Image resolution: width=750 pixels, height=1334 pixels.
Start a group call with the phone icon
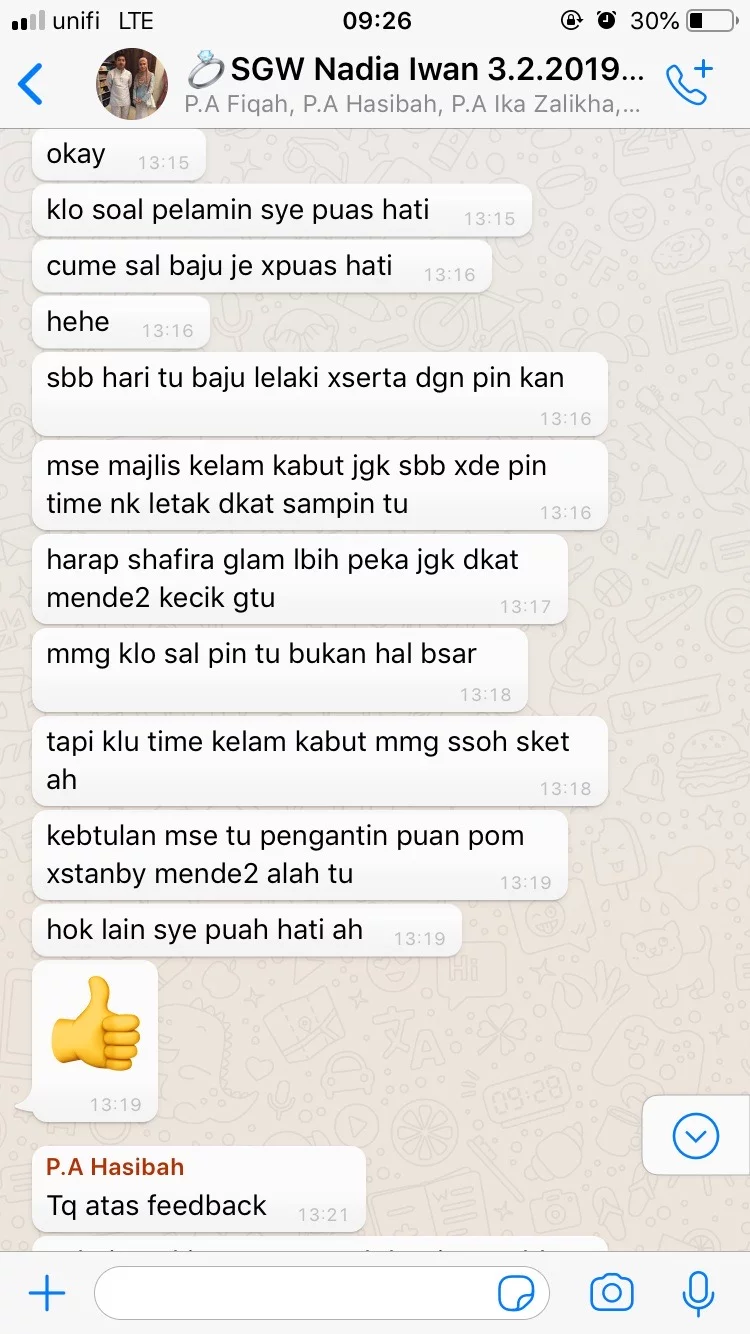pyautogui.click(x=690, y=83)
